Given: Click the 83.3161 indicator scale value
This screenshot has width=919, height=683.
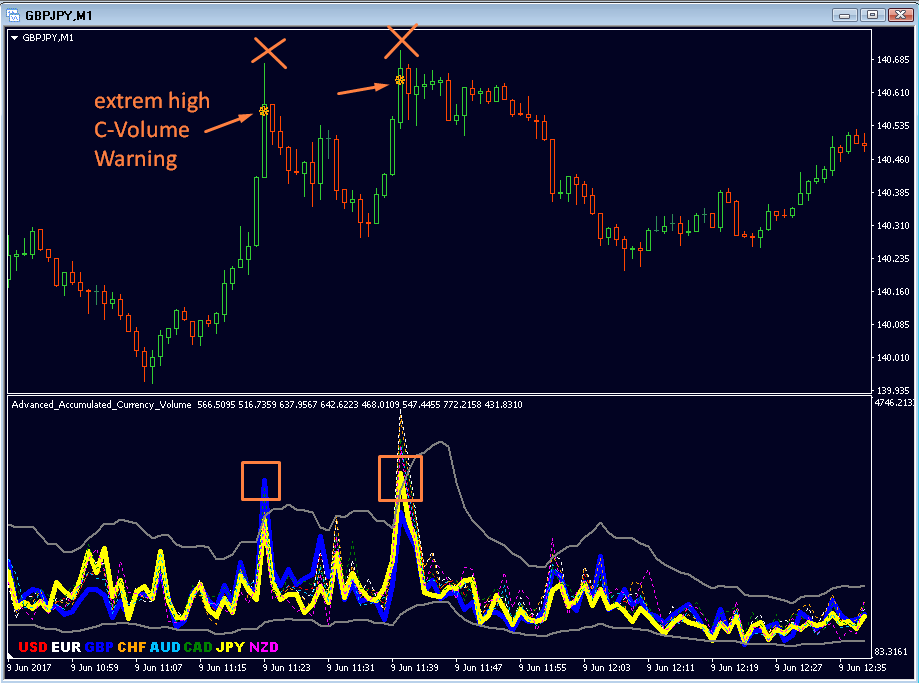Looking at the screenshot, I should 892,651.
